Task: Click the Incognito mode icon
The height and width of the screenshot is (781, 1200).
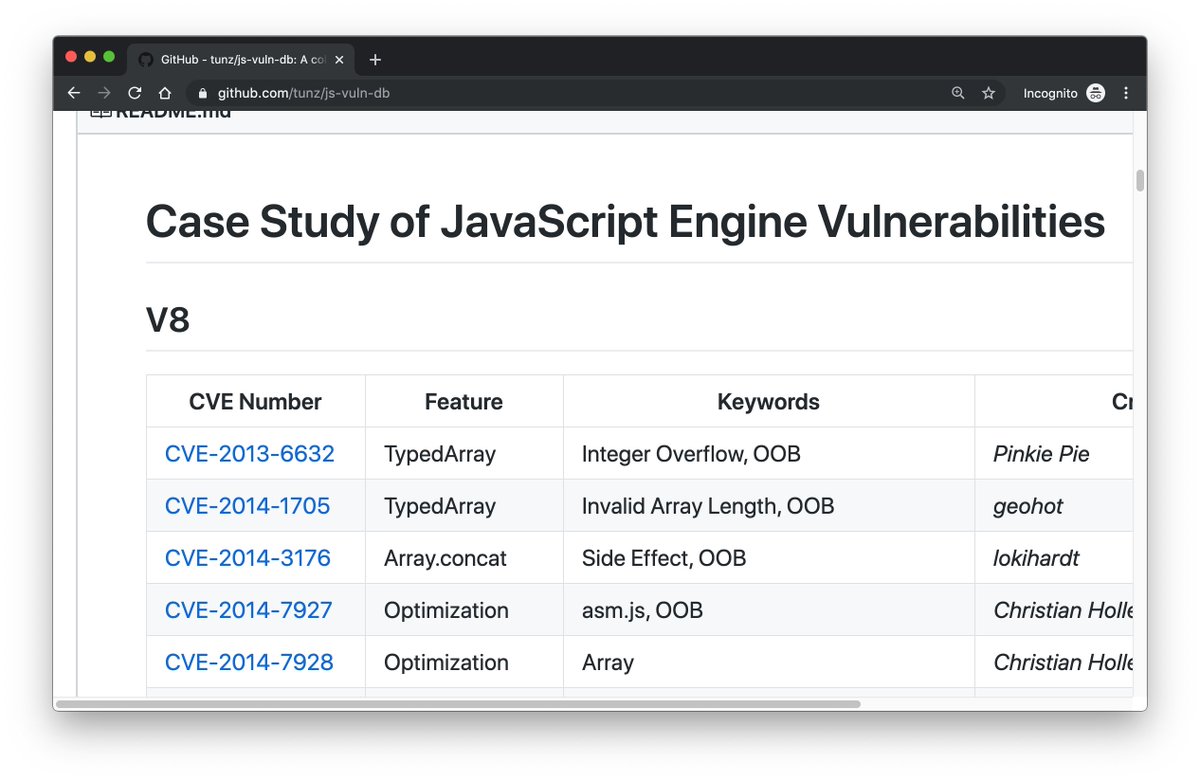Action: 1096,93
